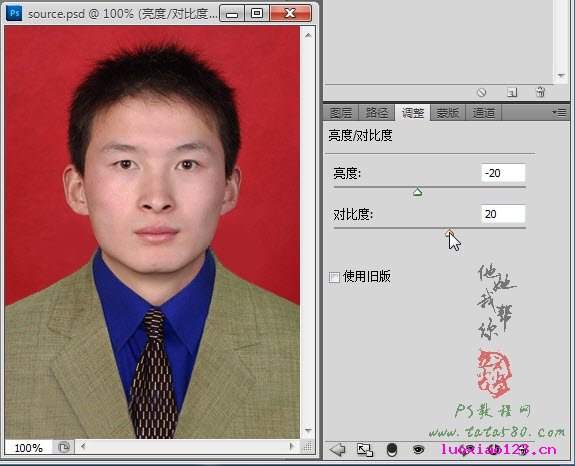This screenshot has width=575, height=466.
Task: Click horizontal scrollbar left arrow
Action: coord(83,446)
